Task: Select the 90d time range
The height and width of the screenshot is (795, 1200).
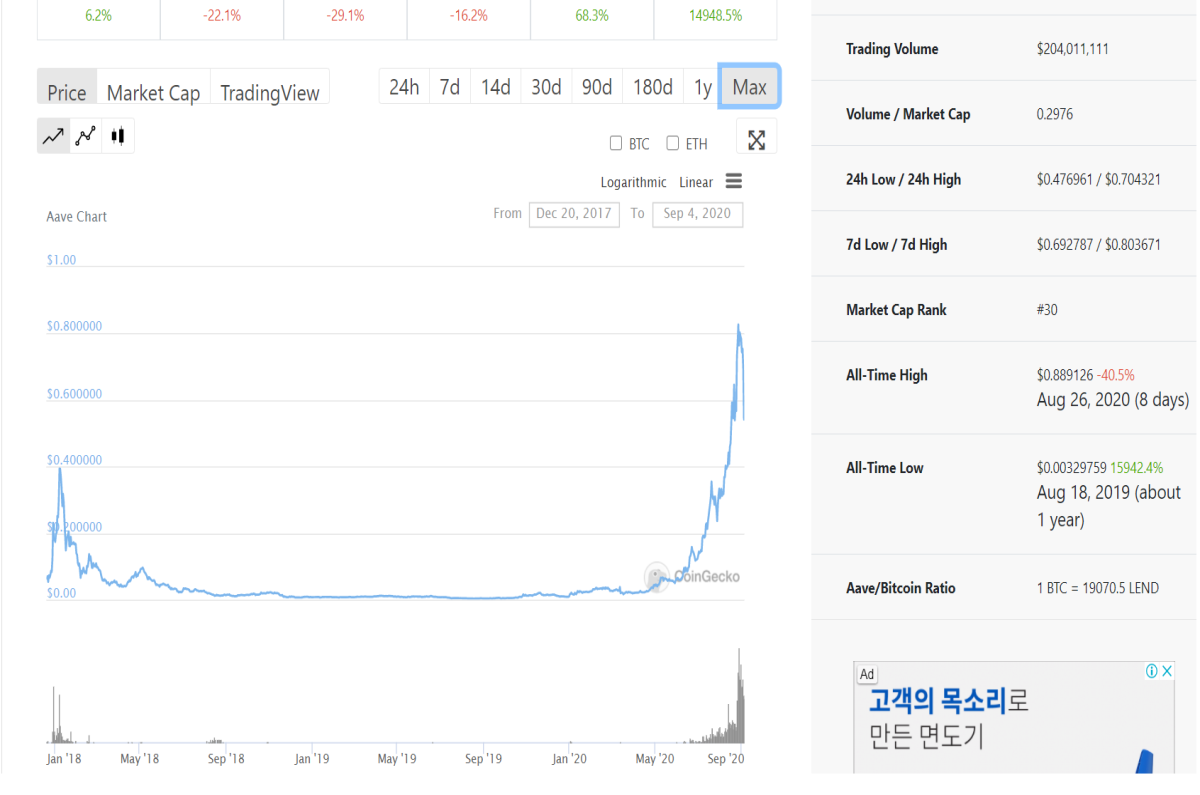Action: pyautogui.click(x=597, y=87)
